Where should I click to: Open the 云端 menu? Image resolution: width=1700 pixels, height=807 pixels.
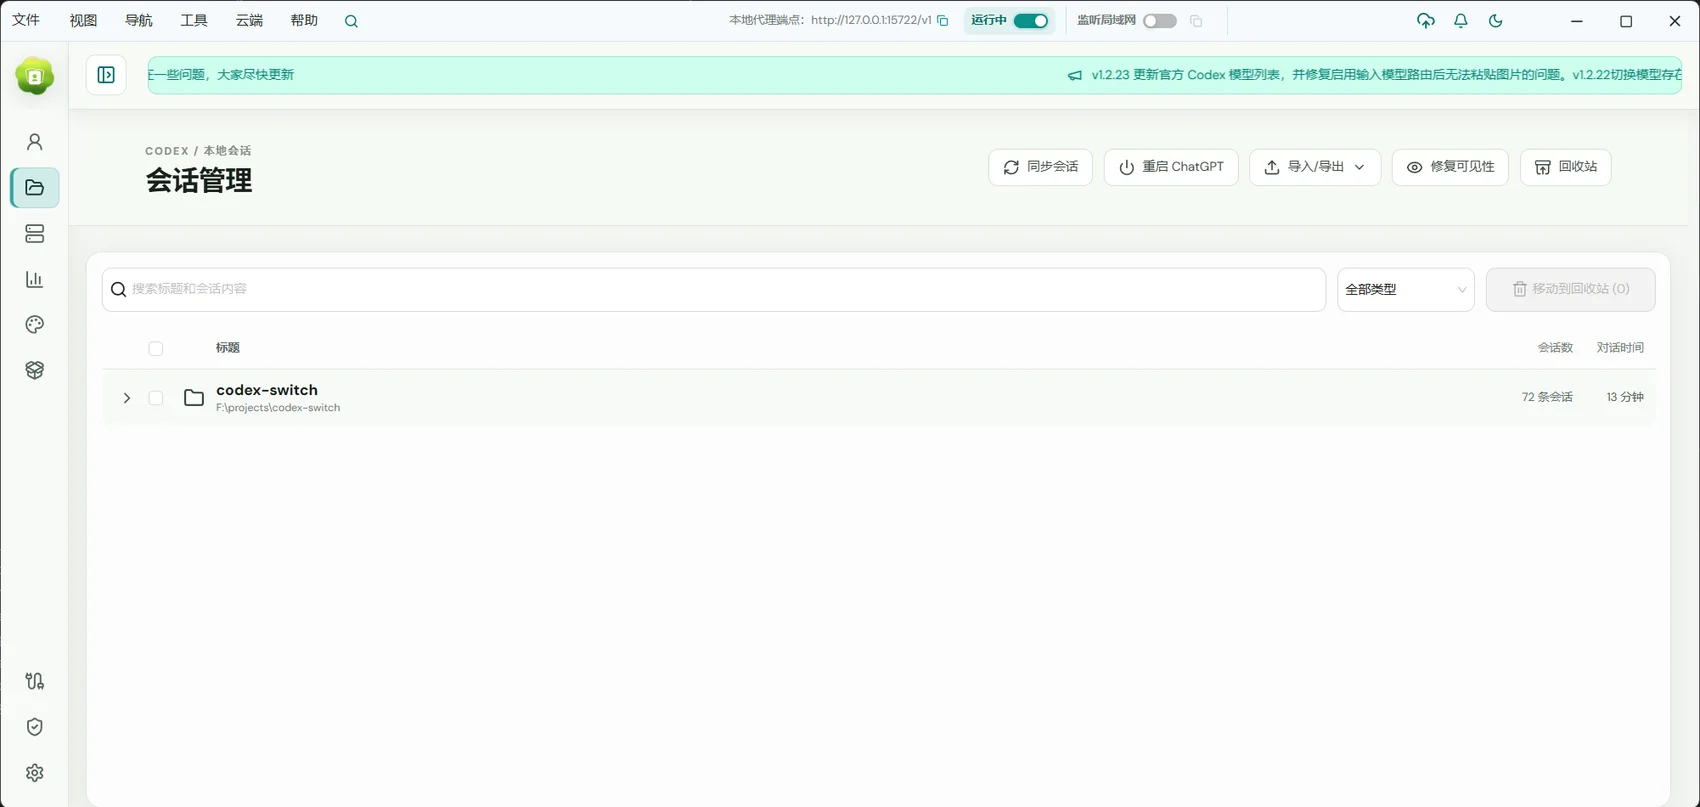point(249,21)
